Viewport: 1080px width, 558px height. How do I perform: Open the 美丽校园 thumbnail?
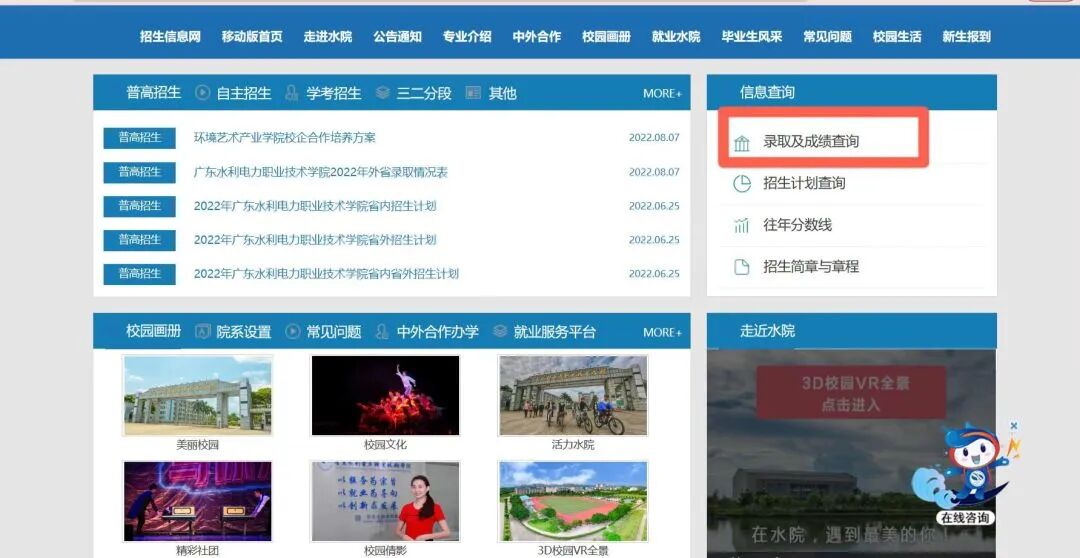[x=197, y=395]
